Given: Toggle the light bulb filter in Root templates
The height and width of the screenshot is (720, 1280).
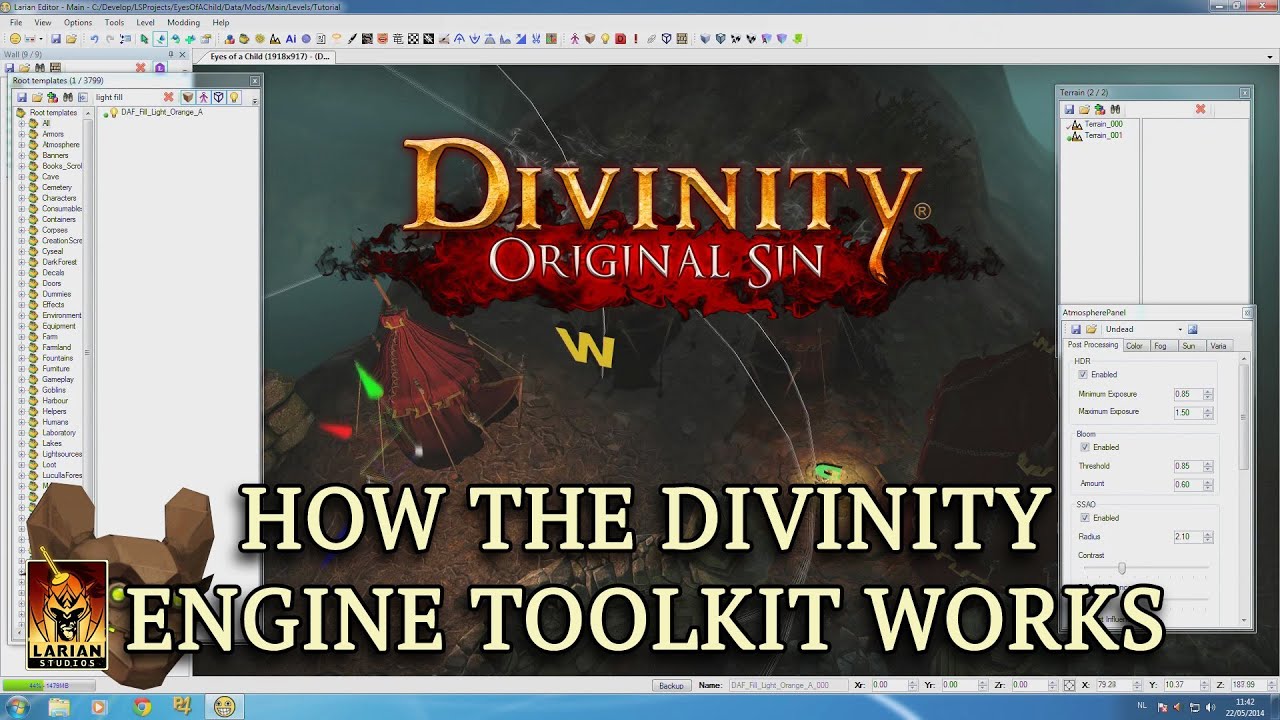Looking at the screenshot, I should point(234,97).
